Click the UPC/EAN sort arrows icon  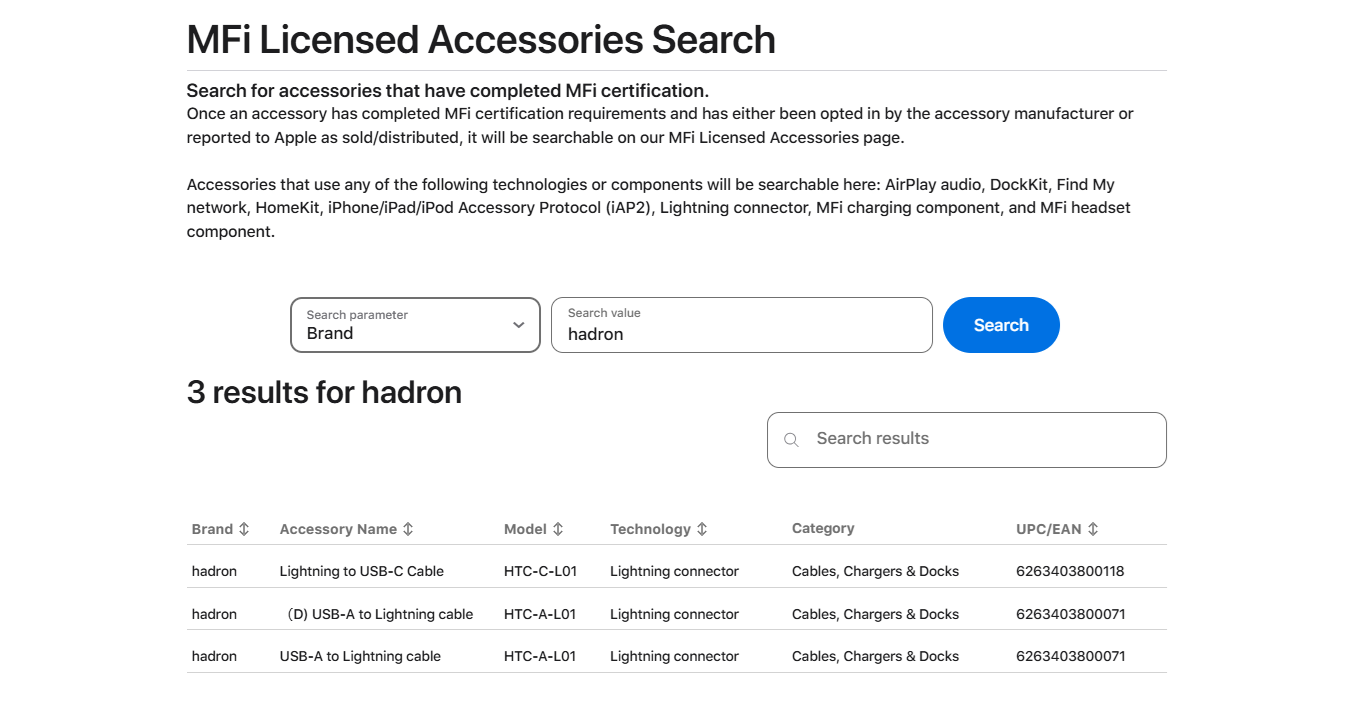pos(1093,529)
